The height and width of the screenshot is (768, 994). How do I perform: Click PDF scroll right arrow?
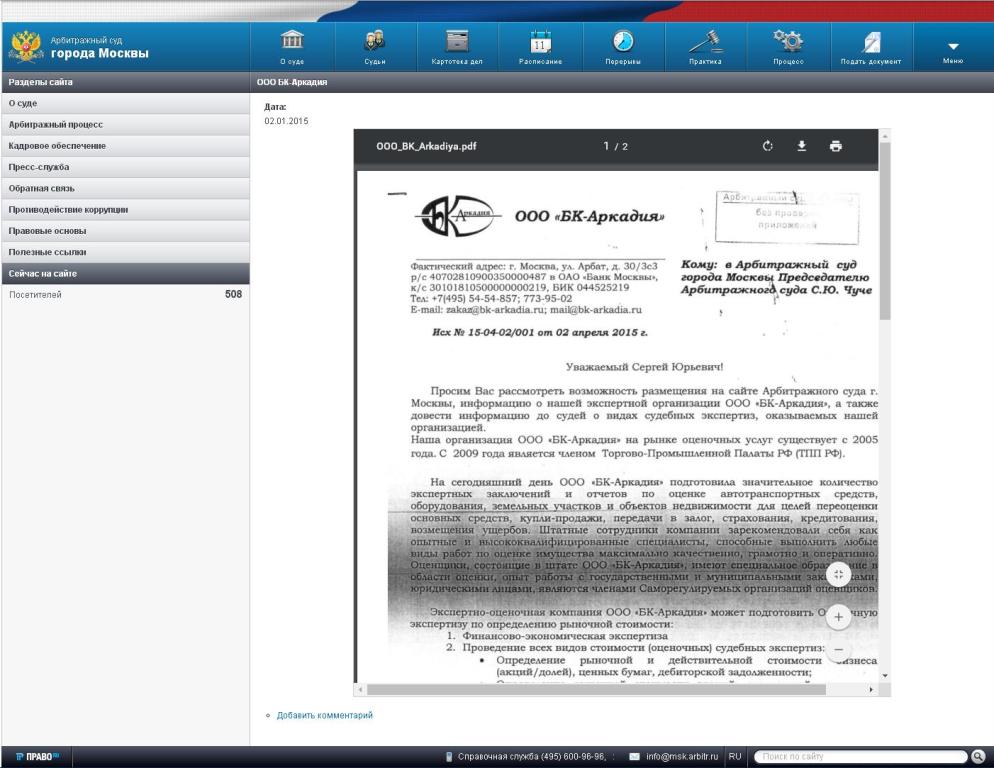tap(871, 689)
